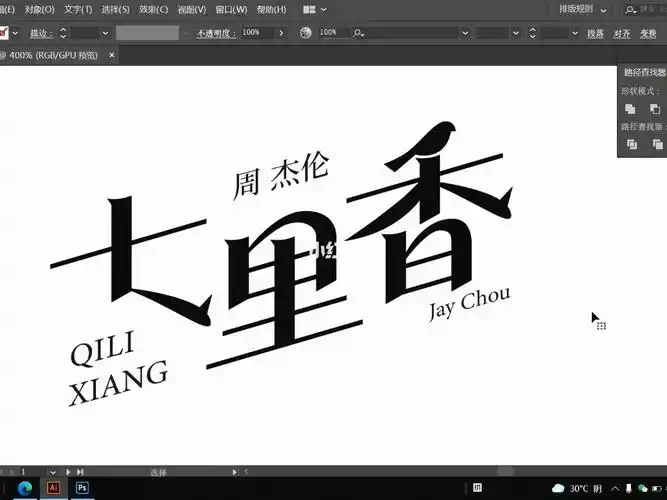The height and width of the screenshot is (500, 667).
Task: Click the 周杰伦 text on canvas
Action: (281, 174)
